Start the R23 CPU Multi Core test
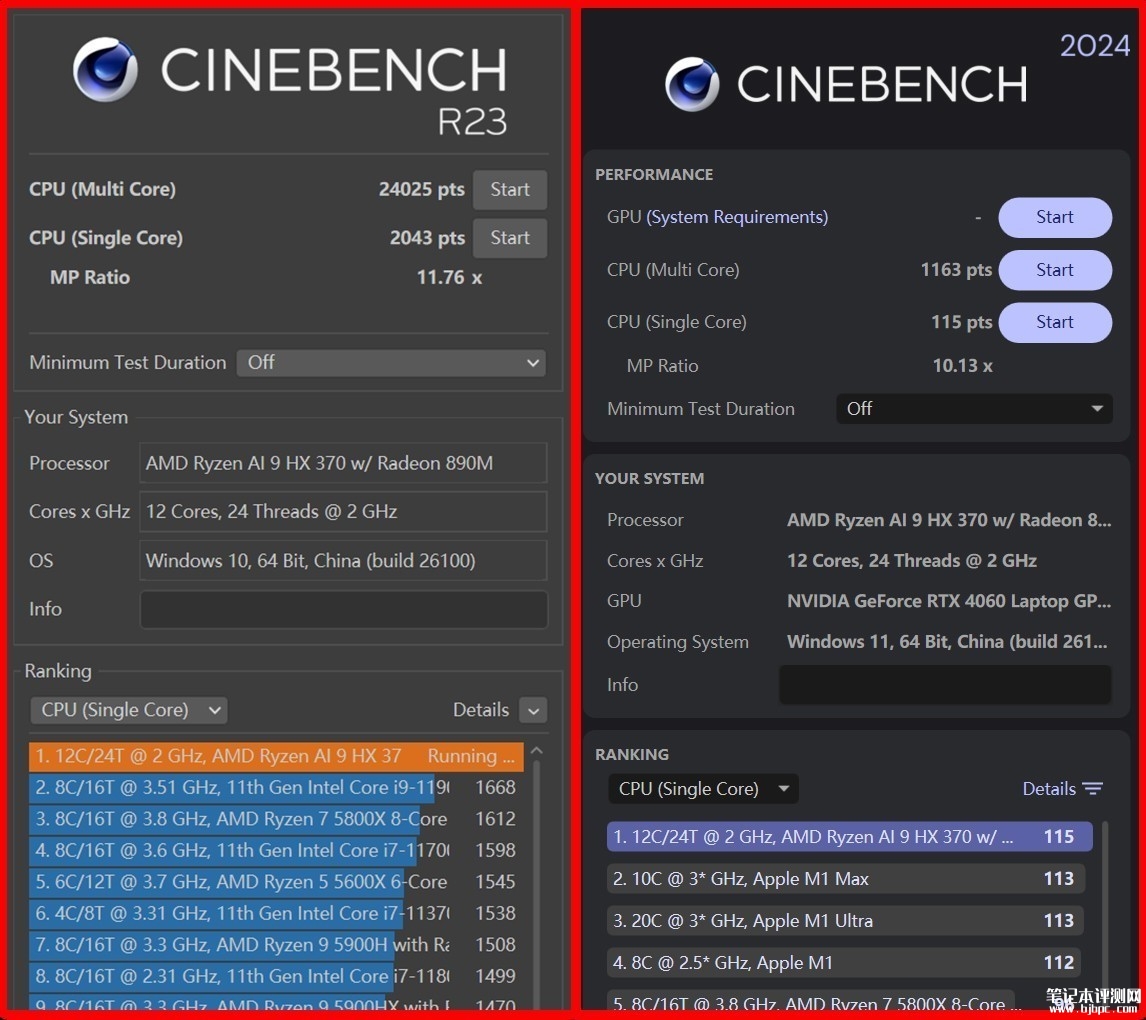 pos(509,189)
